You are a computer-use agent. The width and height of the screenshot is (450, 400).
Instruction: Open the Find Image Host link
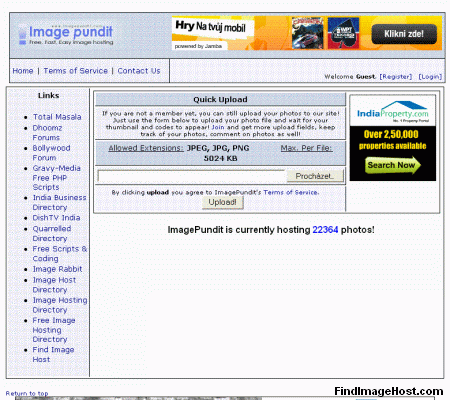coord(53,354)
